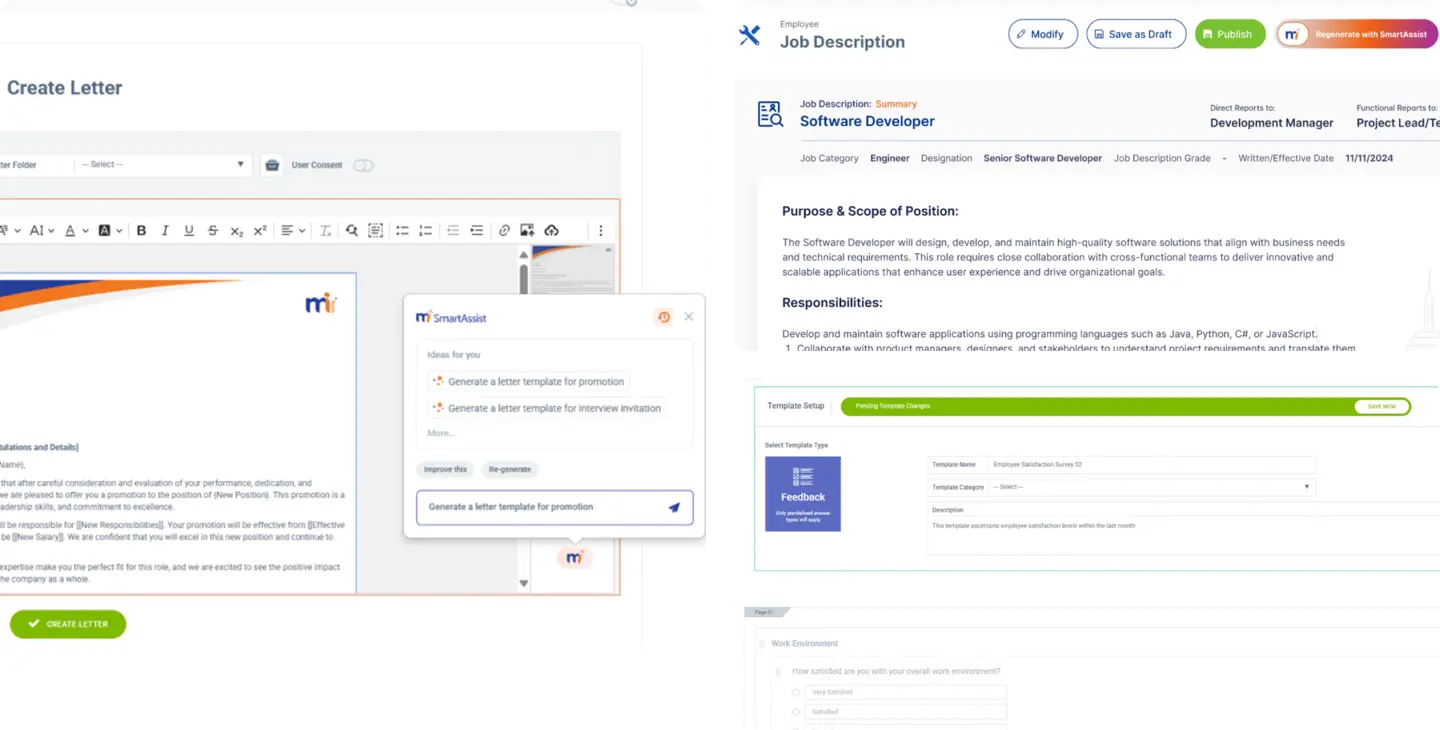Open the Template Category dropdown
The image size is (1440, 730).
1151,487
